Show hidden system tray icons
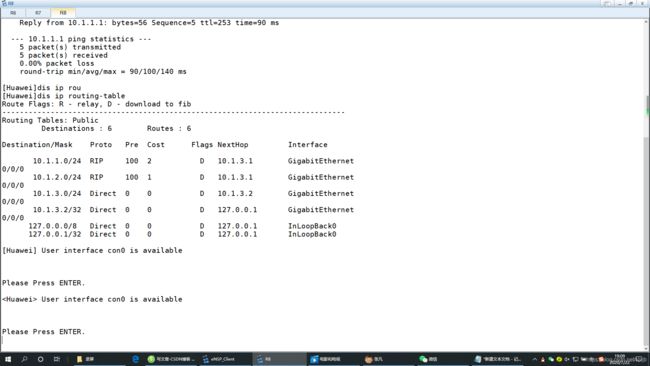 coord(534,359)
